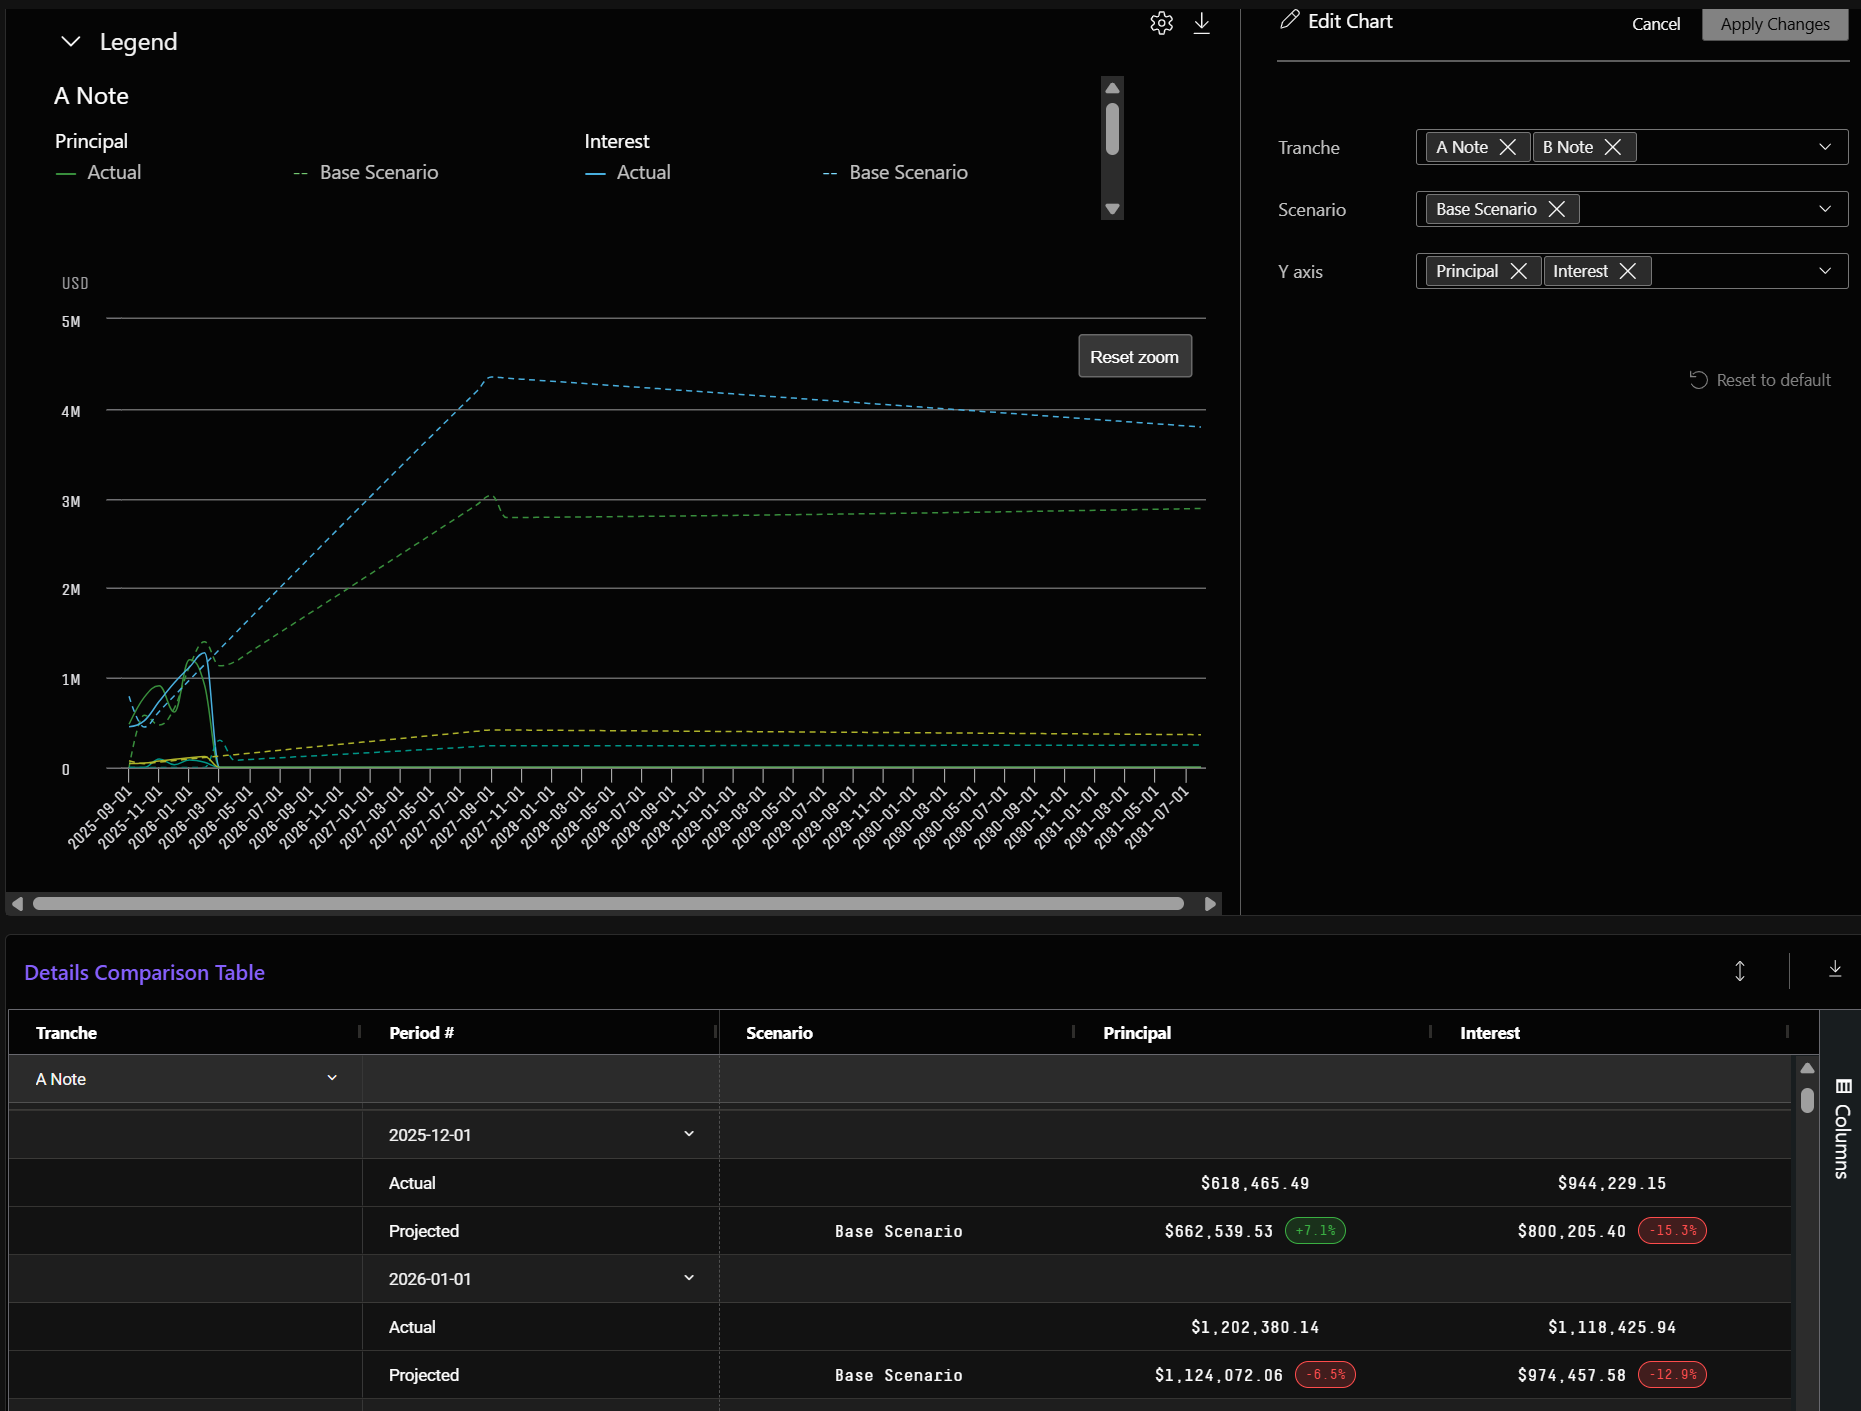Click Apply Changes button
The height and width of the screenshot is (1411, 1861).
pos(1775,24)
